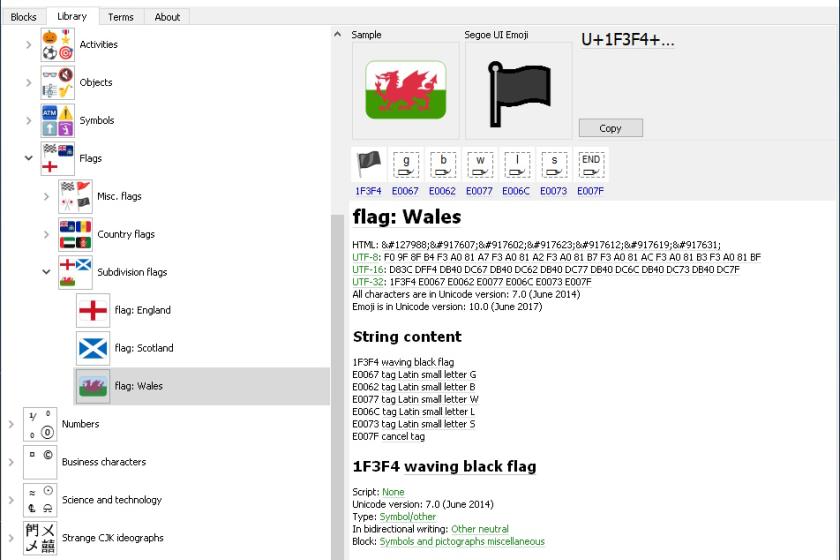Click the Country flags icon
Screen dimensions: 840x560
coord(75,235)
